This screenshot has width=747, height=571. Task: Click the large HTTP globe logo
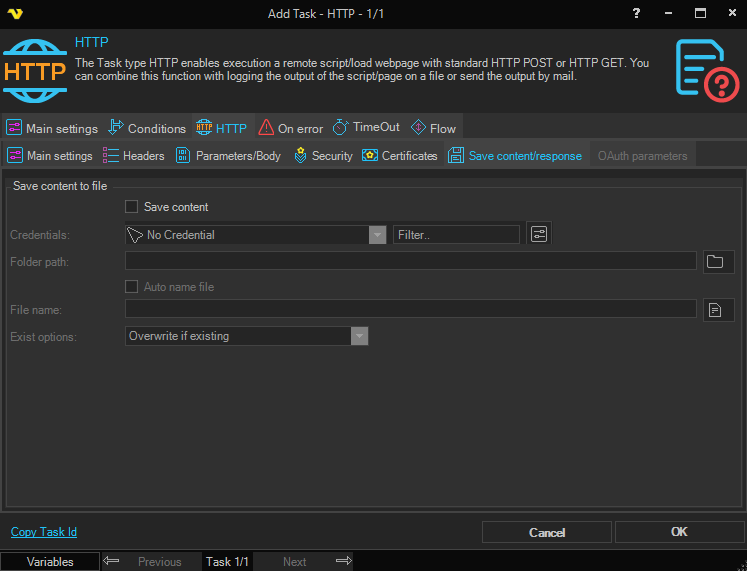click(x=35, y=71)
